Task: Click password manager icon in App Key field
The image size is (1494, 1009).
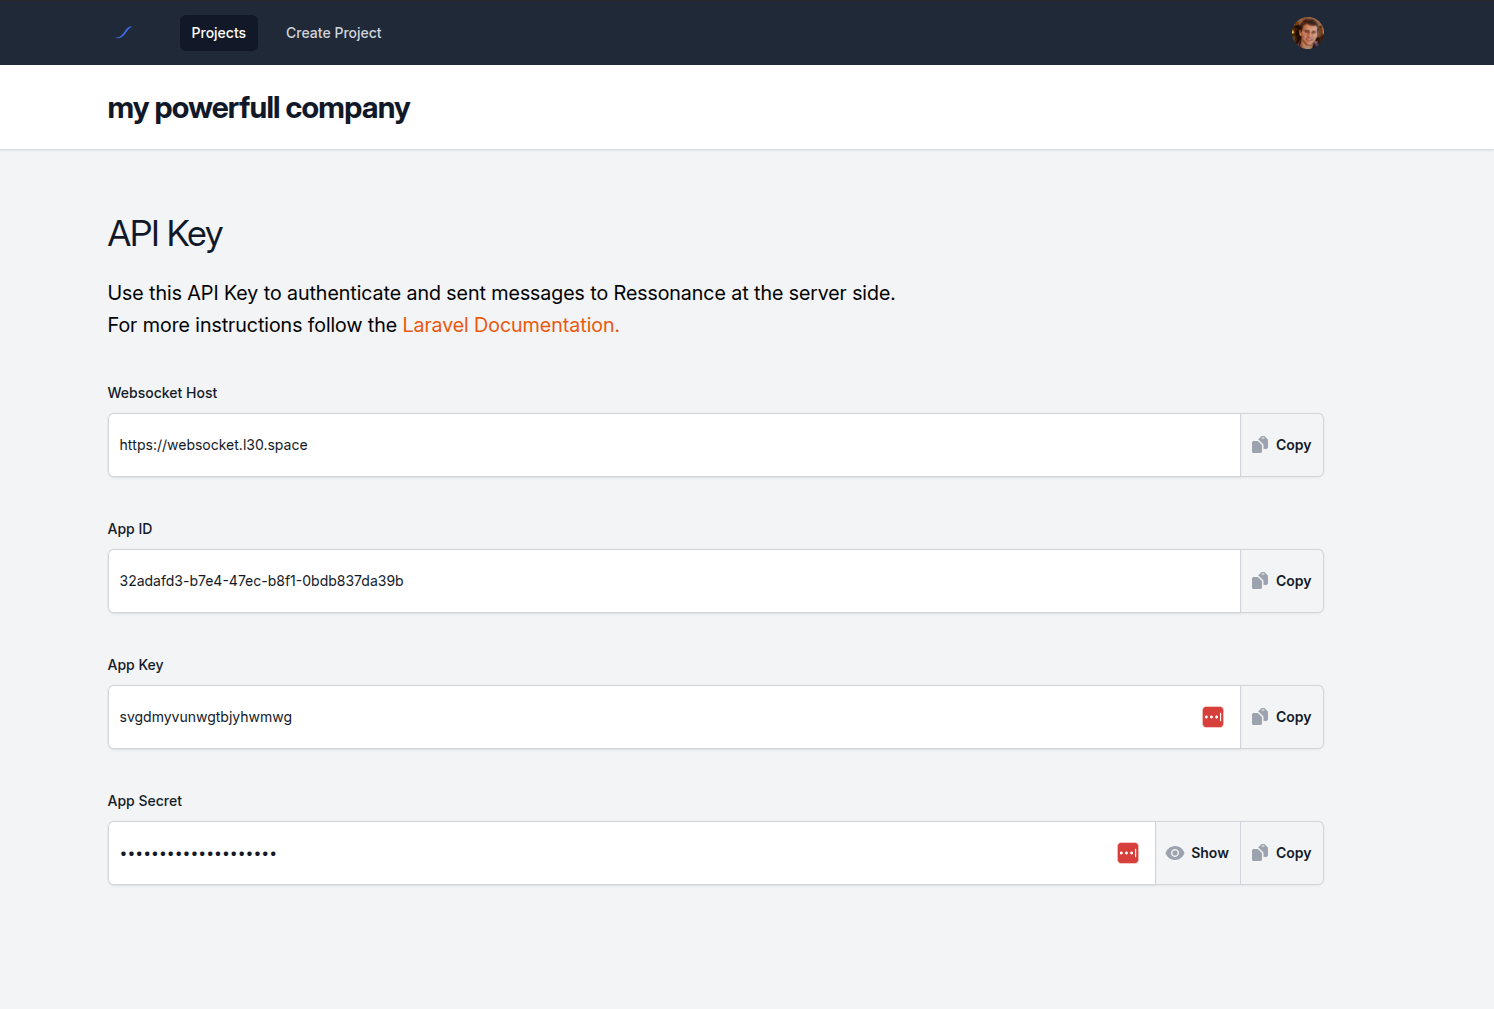Action: (x=1212, y=717)
